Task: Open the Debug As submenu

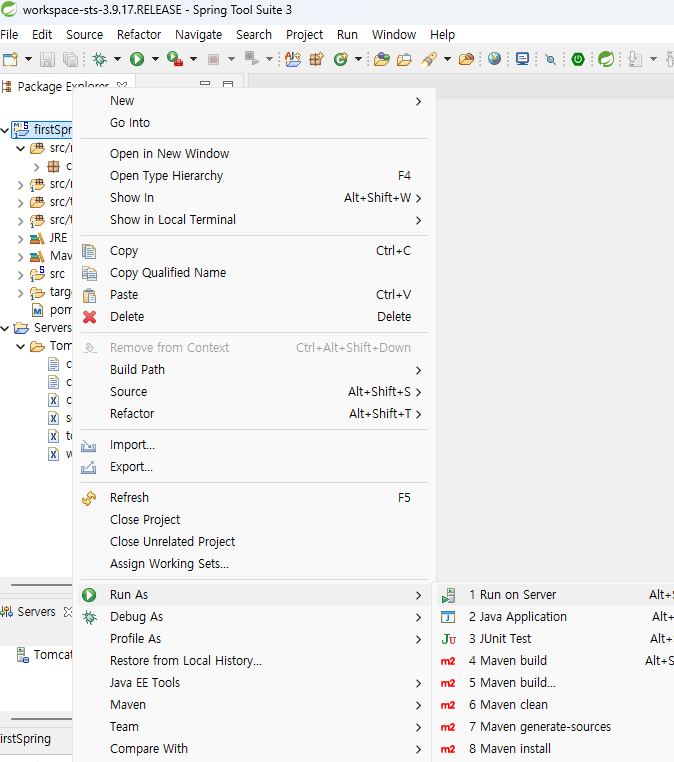Action: tap(254, 617)
